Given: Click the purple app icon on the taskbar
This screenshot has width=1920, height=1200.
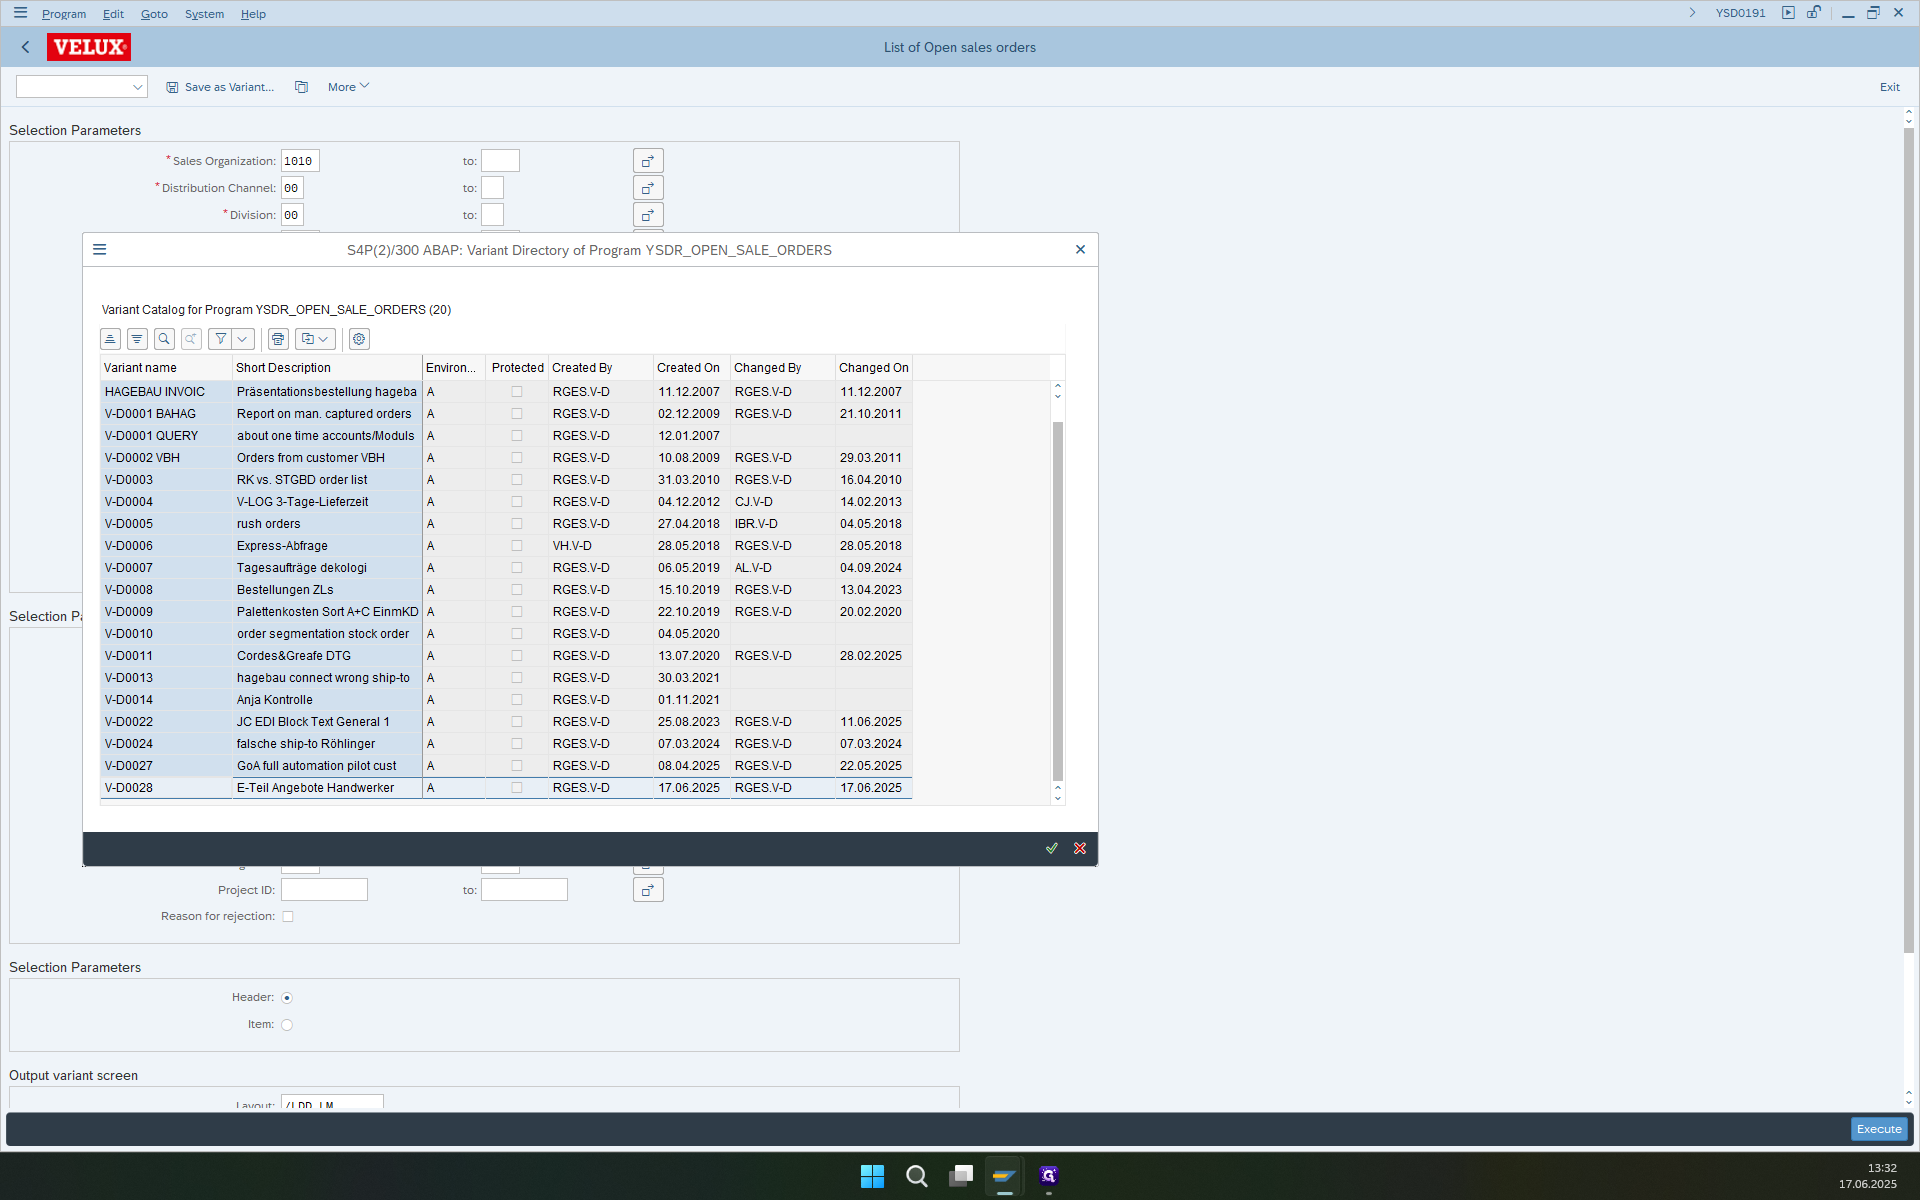Looking at the screenshot, I should pyautogui.click(x=1048, y=1176).
